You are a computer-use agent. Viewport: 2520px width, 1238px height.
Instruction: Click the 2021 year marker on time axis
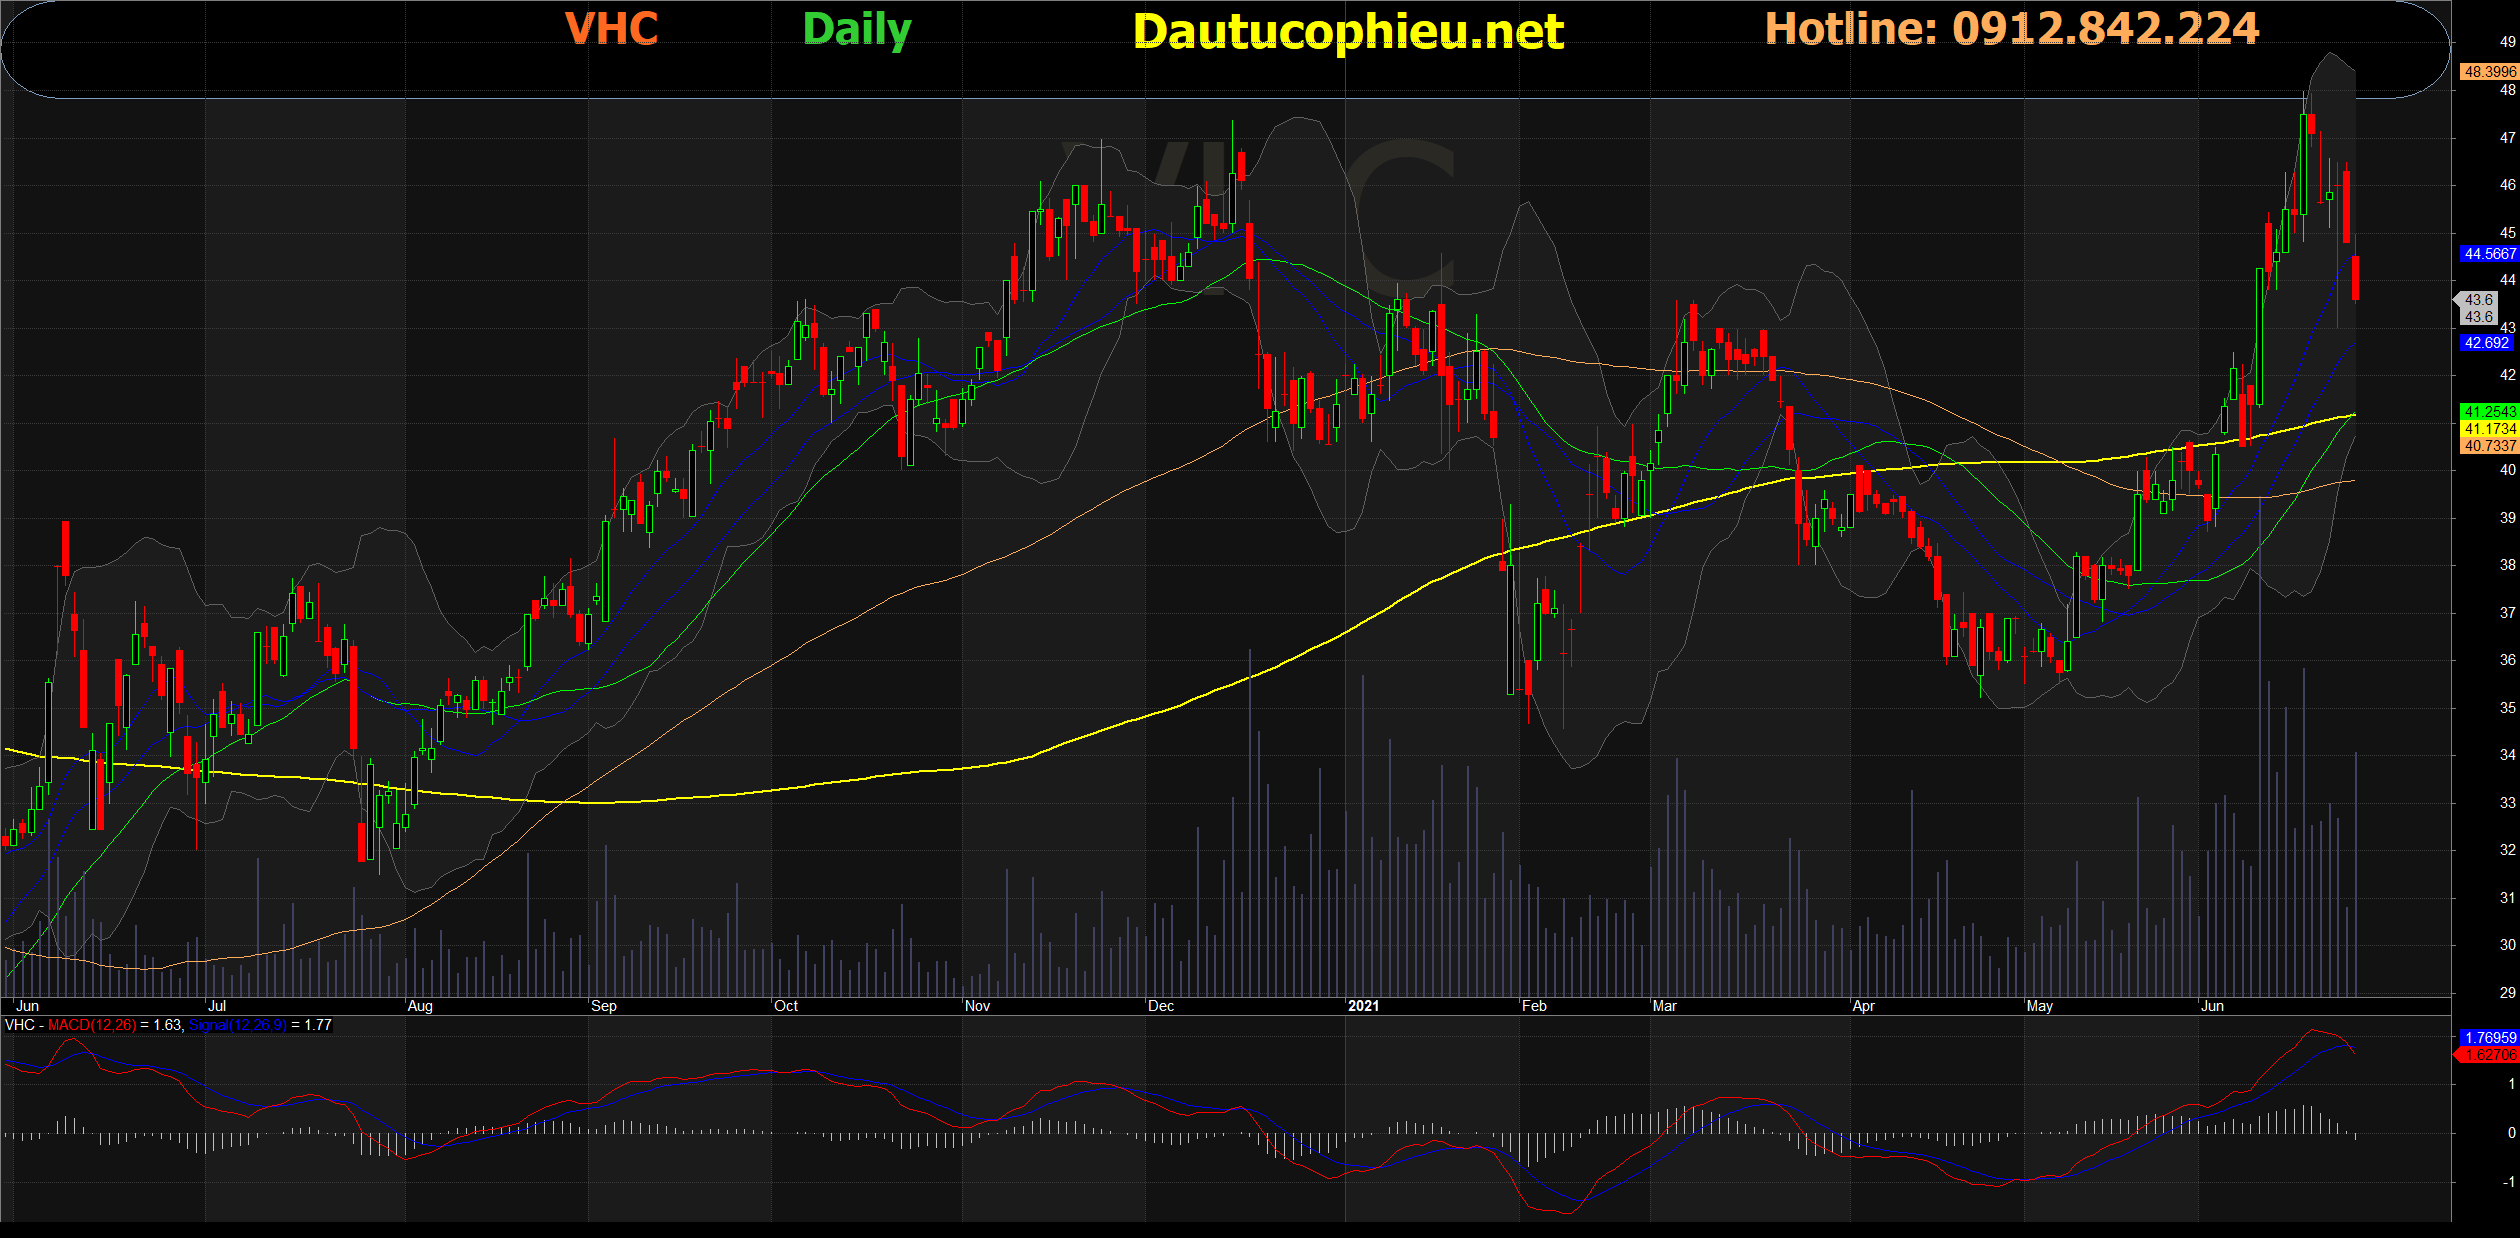click(x=1363, y=1006)
